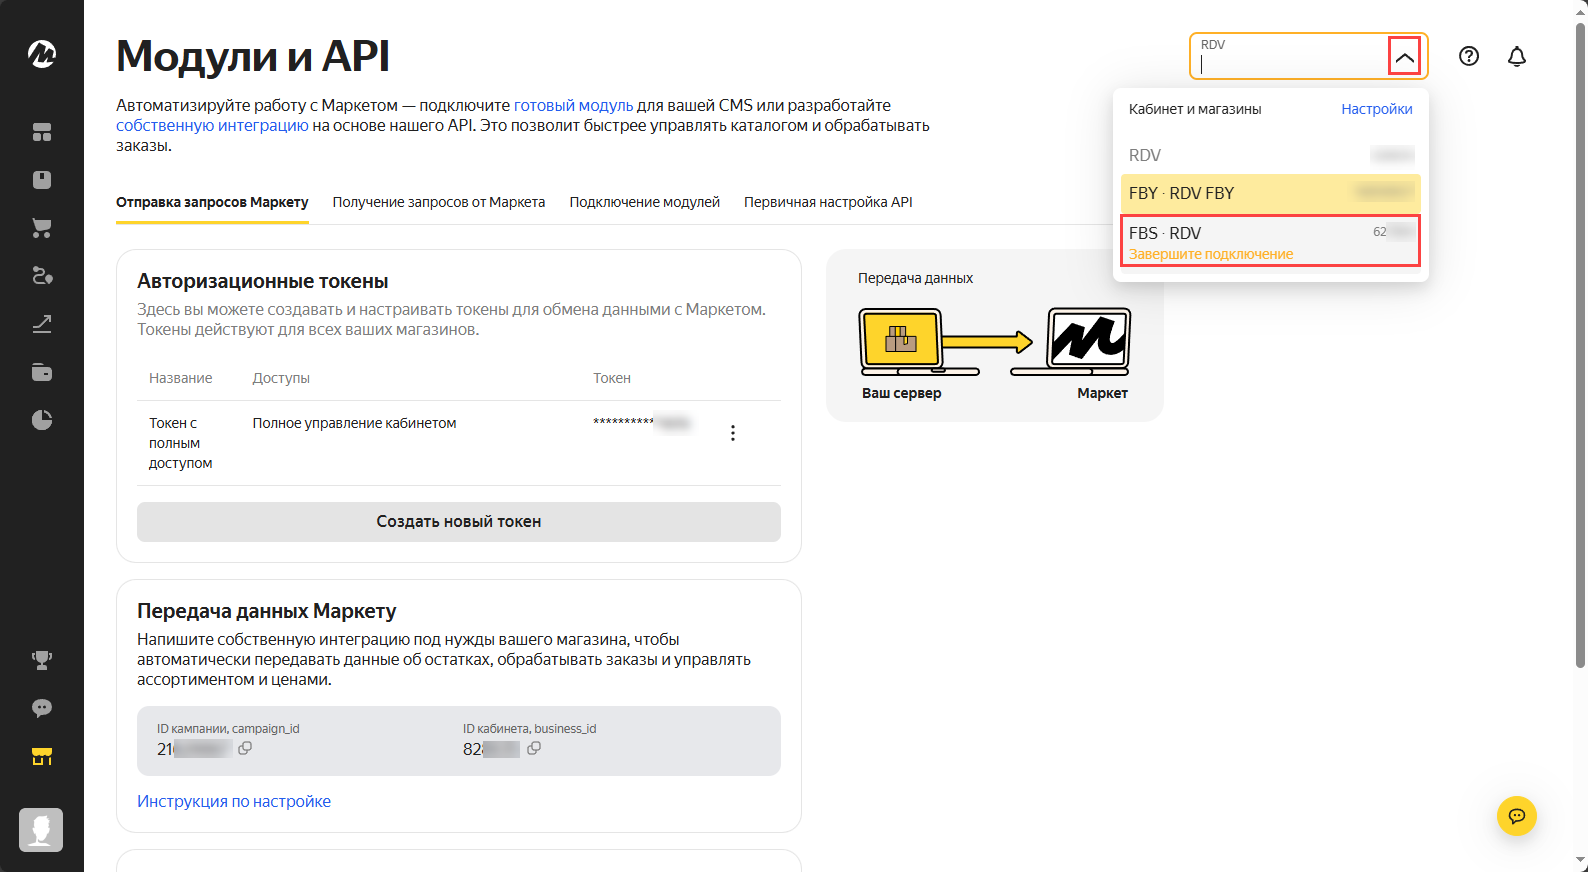This screenshot has width=1588, height=872.
Task: Click the user avatar in the sidebar
Action: (41, 830)
